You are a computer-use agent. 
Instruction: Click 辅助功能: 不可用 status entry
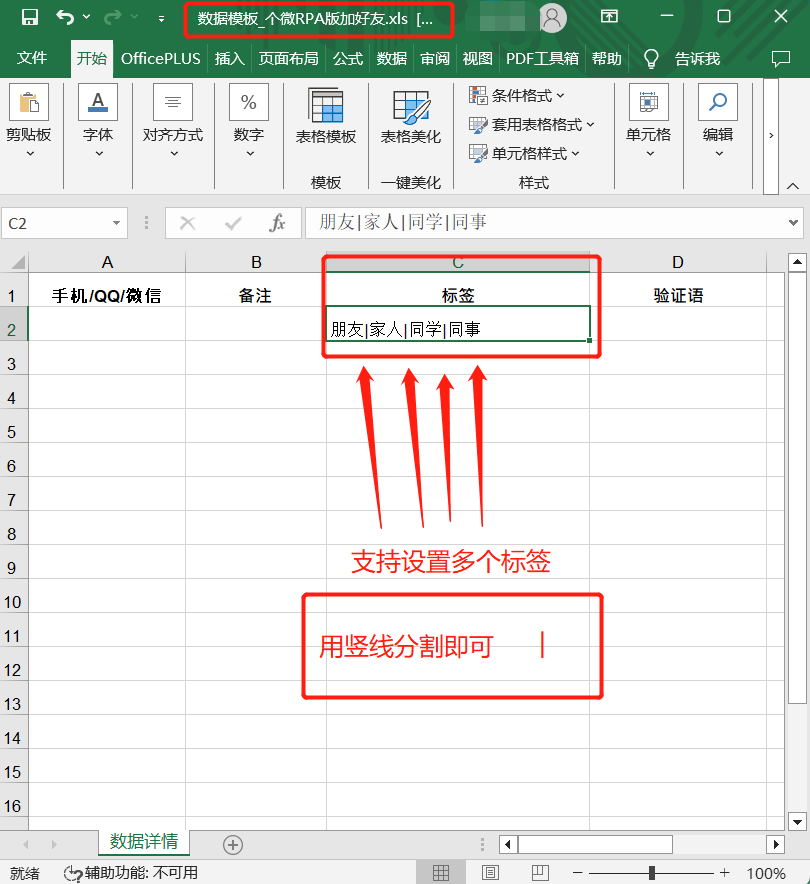click(131, 873)
